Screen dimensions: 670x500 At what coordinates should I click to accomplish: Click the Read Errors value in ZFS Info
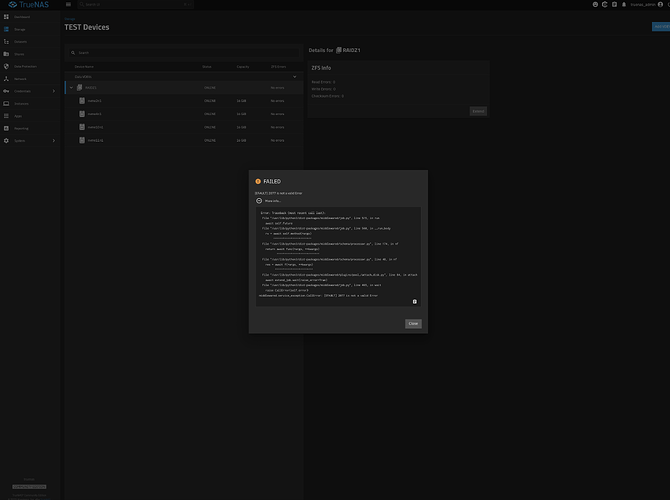[x=334, y=82]
